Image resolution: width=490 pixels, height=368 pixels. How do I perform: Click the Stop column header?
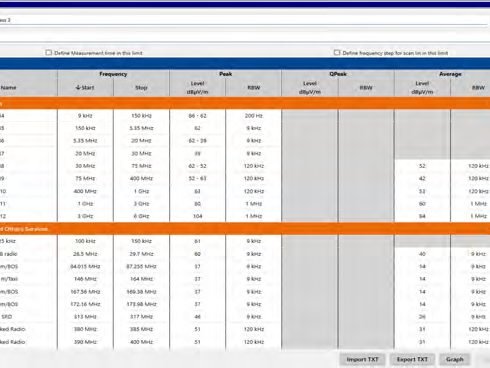pyautogui.click(x=141, y=88)
